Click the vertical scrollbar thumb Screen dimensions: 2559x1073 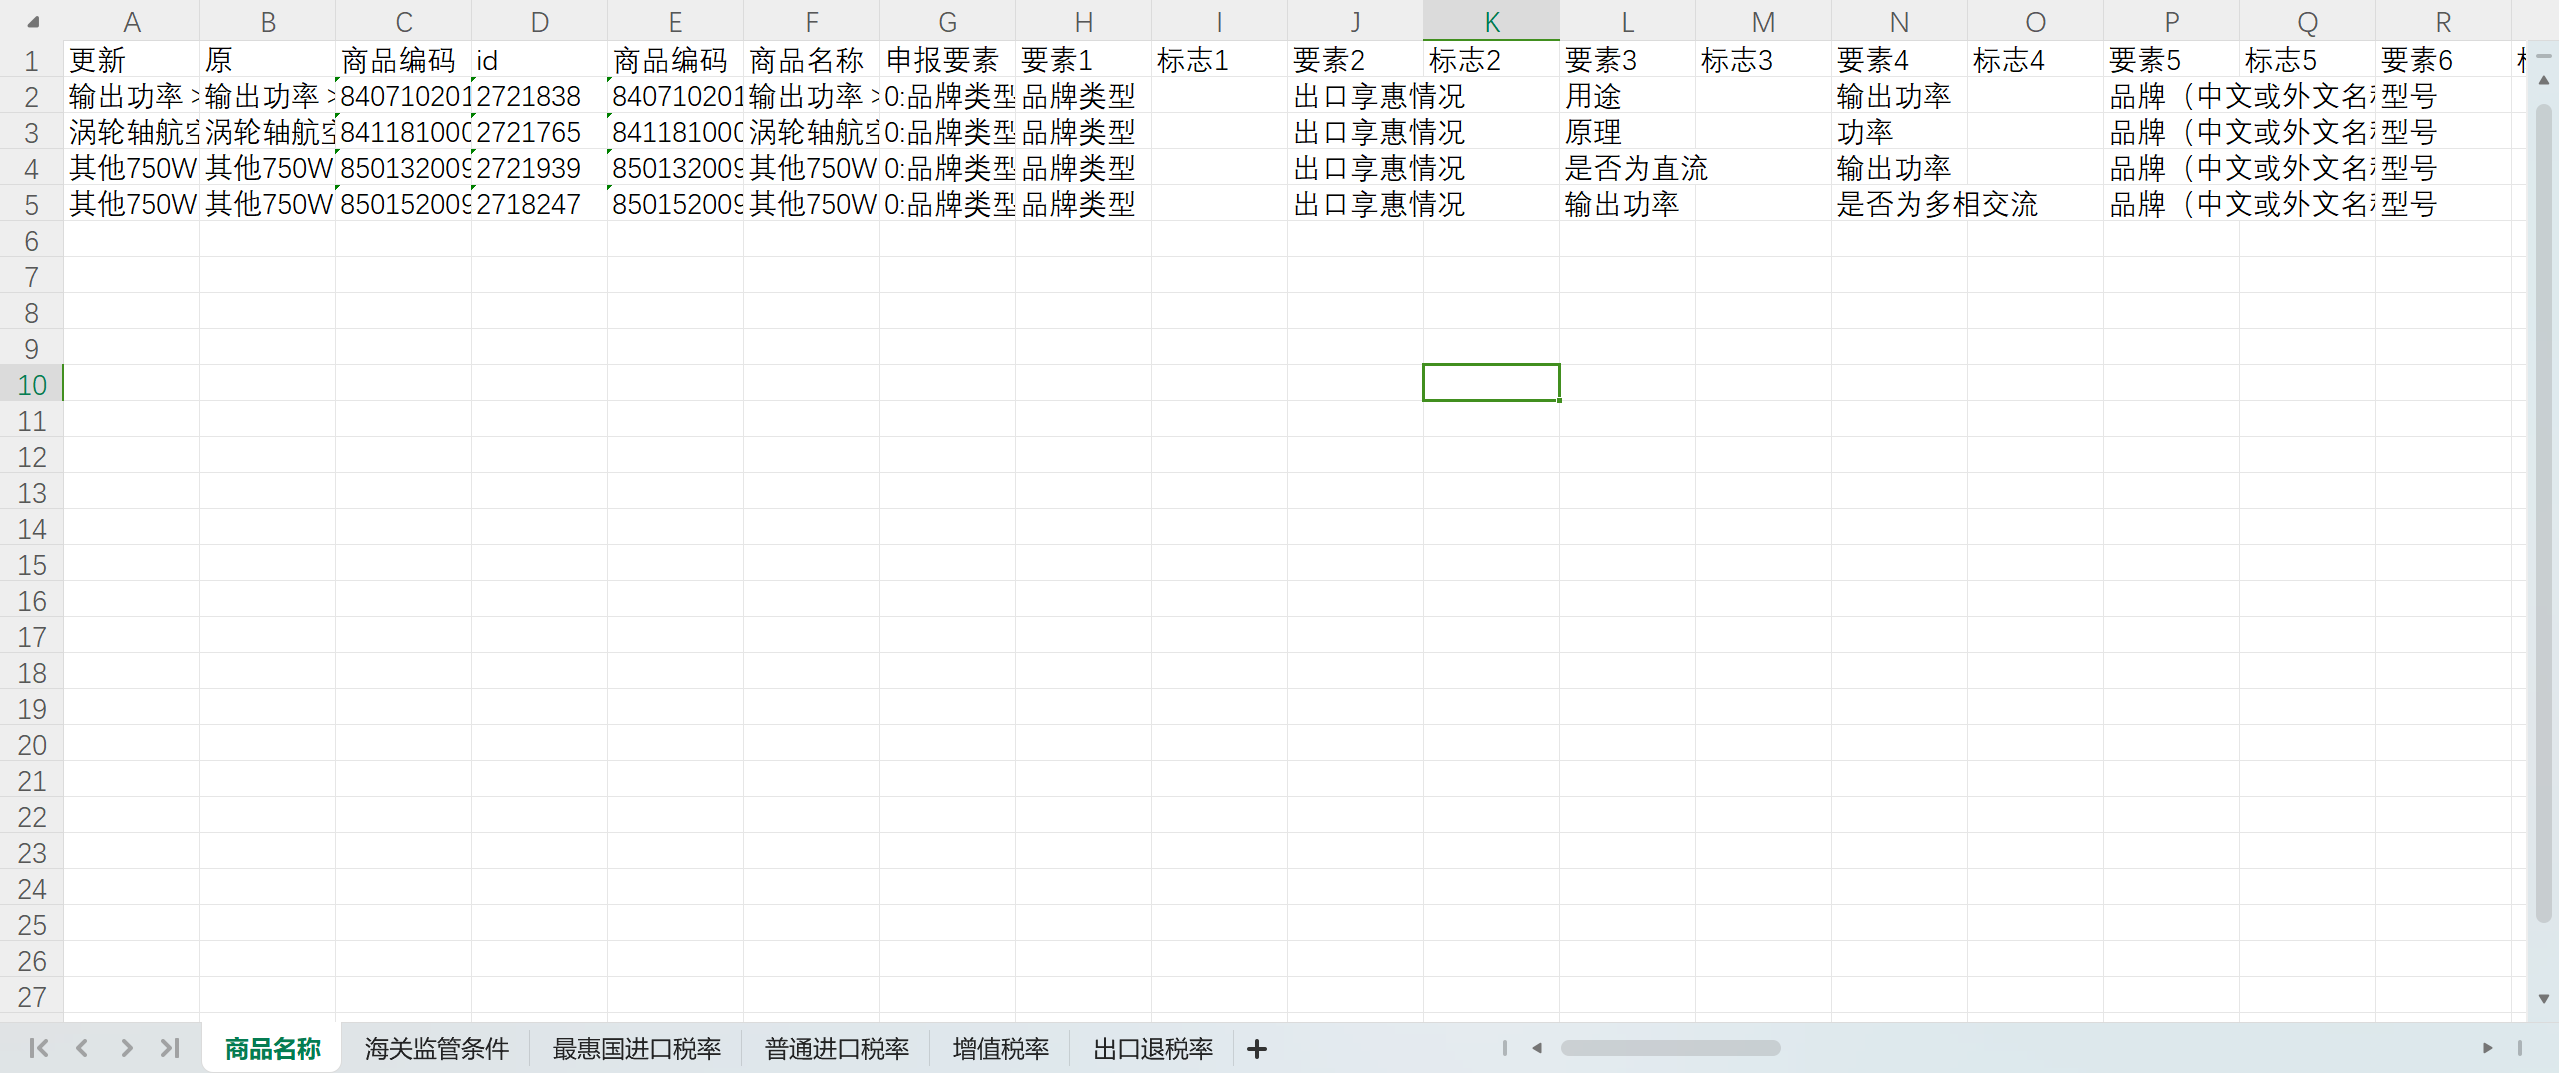pos(2544,513)
